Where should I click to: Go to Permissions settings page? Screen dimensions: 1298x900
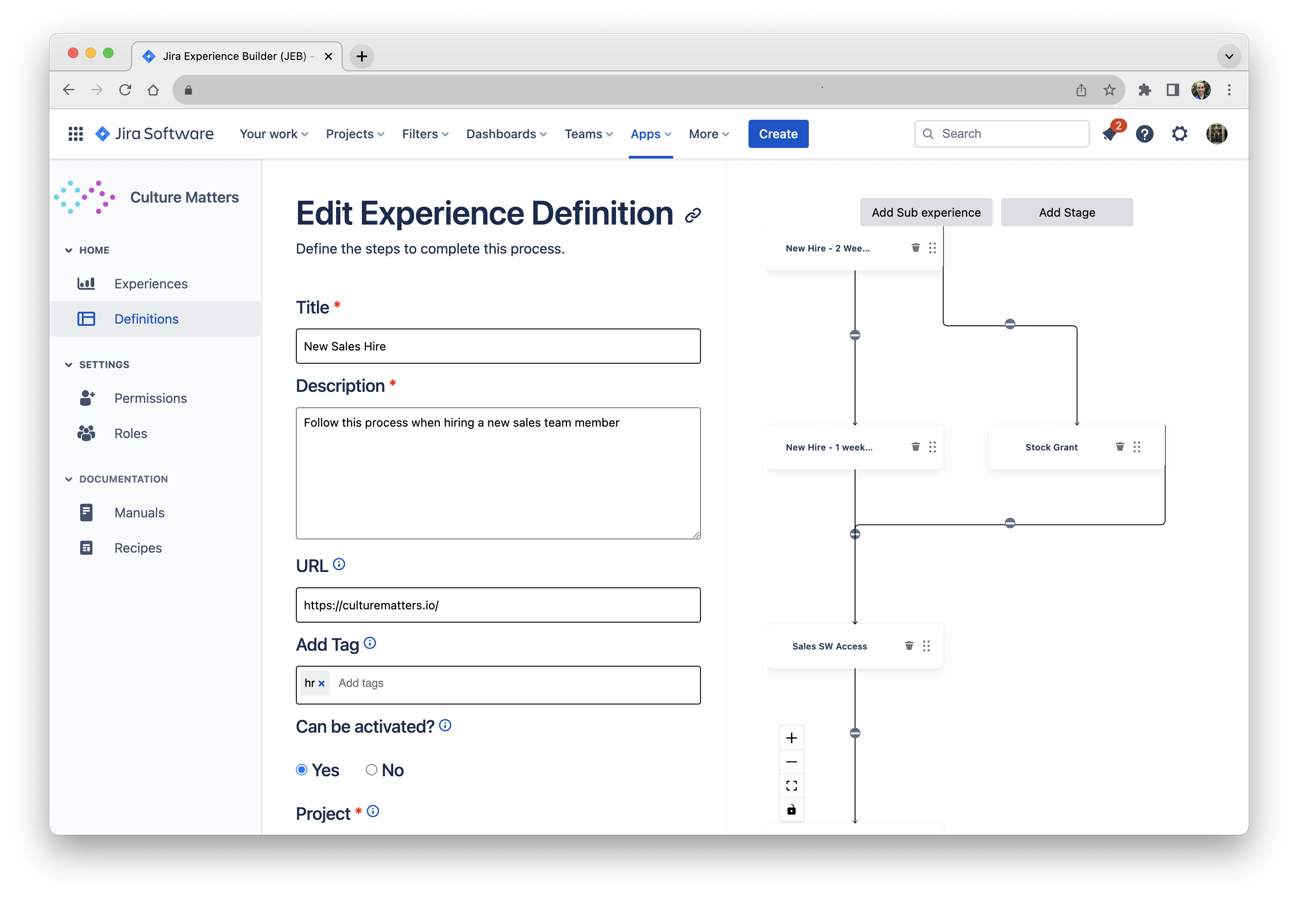pos(150,398)
